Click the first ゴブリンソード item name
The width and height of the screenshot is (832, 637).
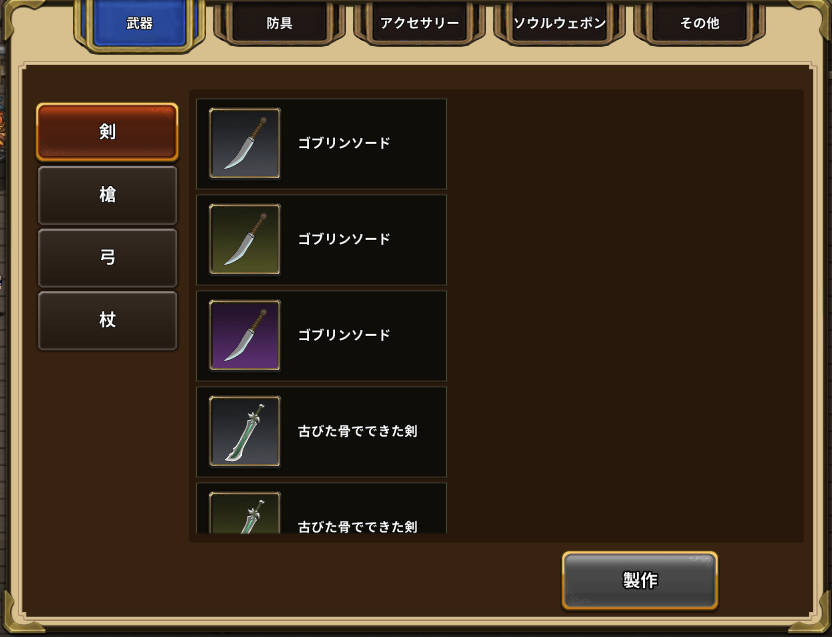344,143
